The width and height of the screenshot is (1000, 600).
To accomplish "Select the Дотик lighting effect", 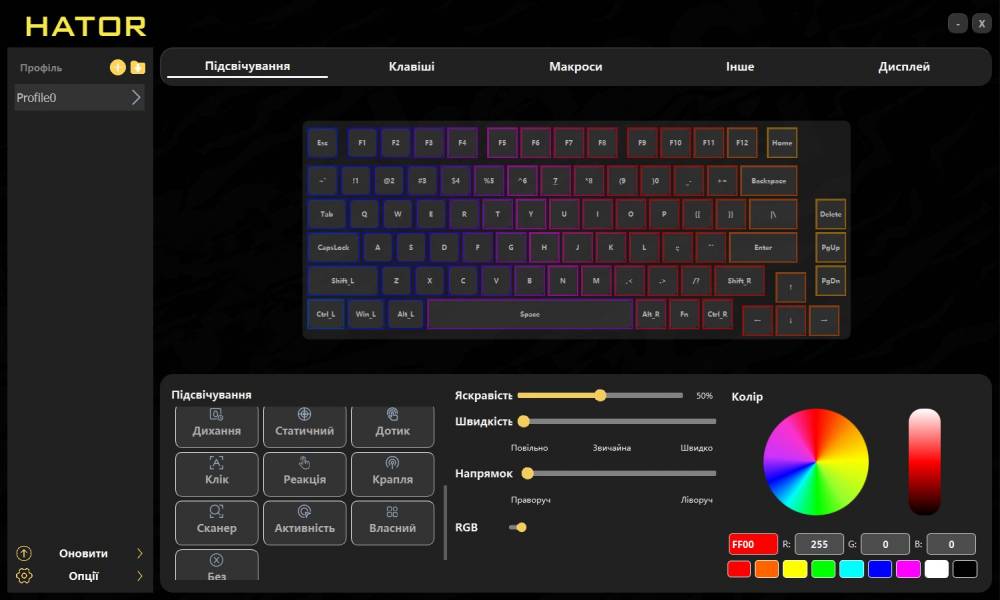I will 392,426.
